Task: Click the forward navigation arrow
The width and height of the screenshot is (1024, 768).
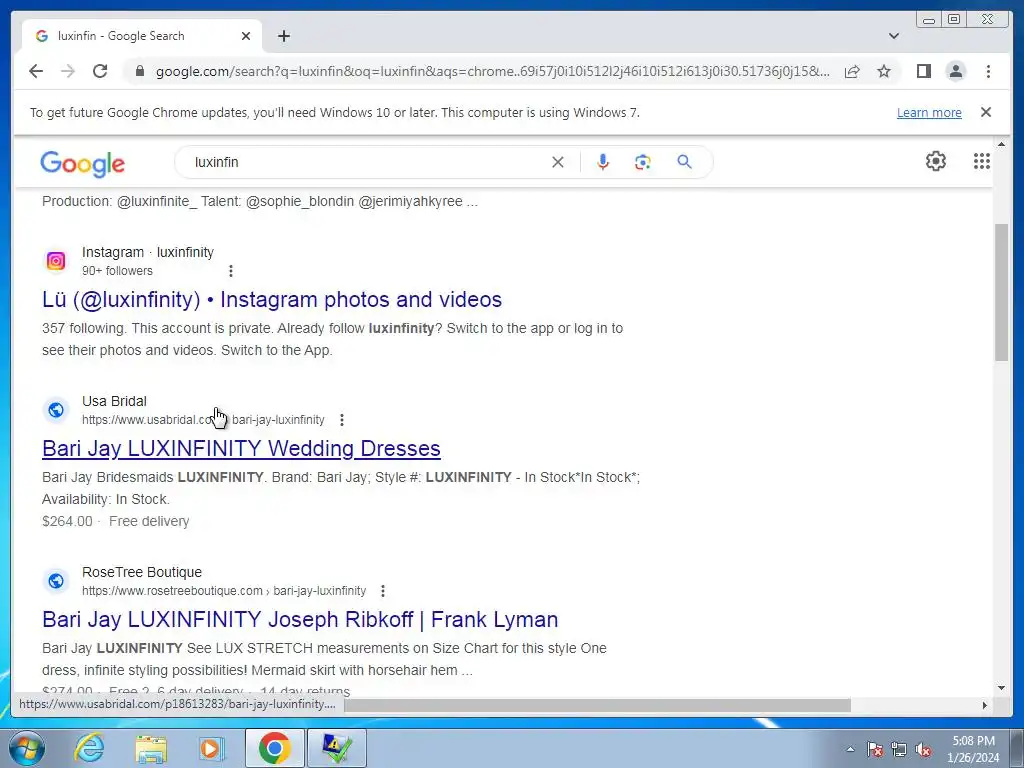Action: pos(68,71)
